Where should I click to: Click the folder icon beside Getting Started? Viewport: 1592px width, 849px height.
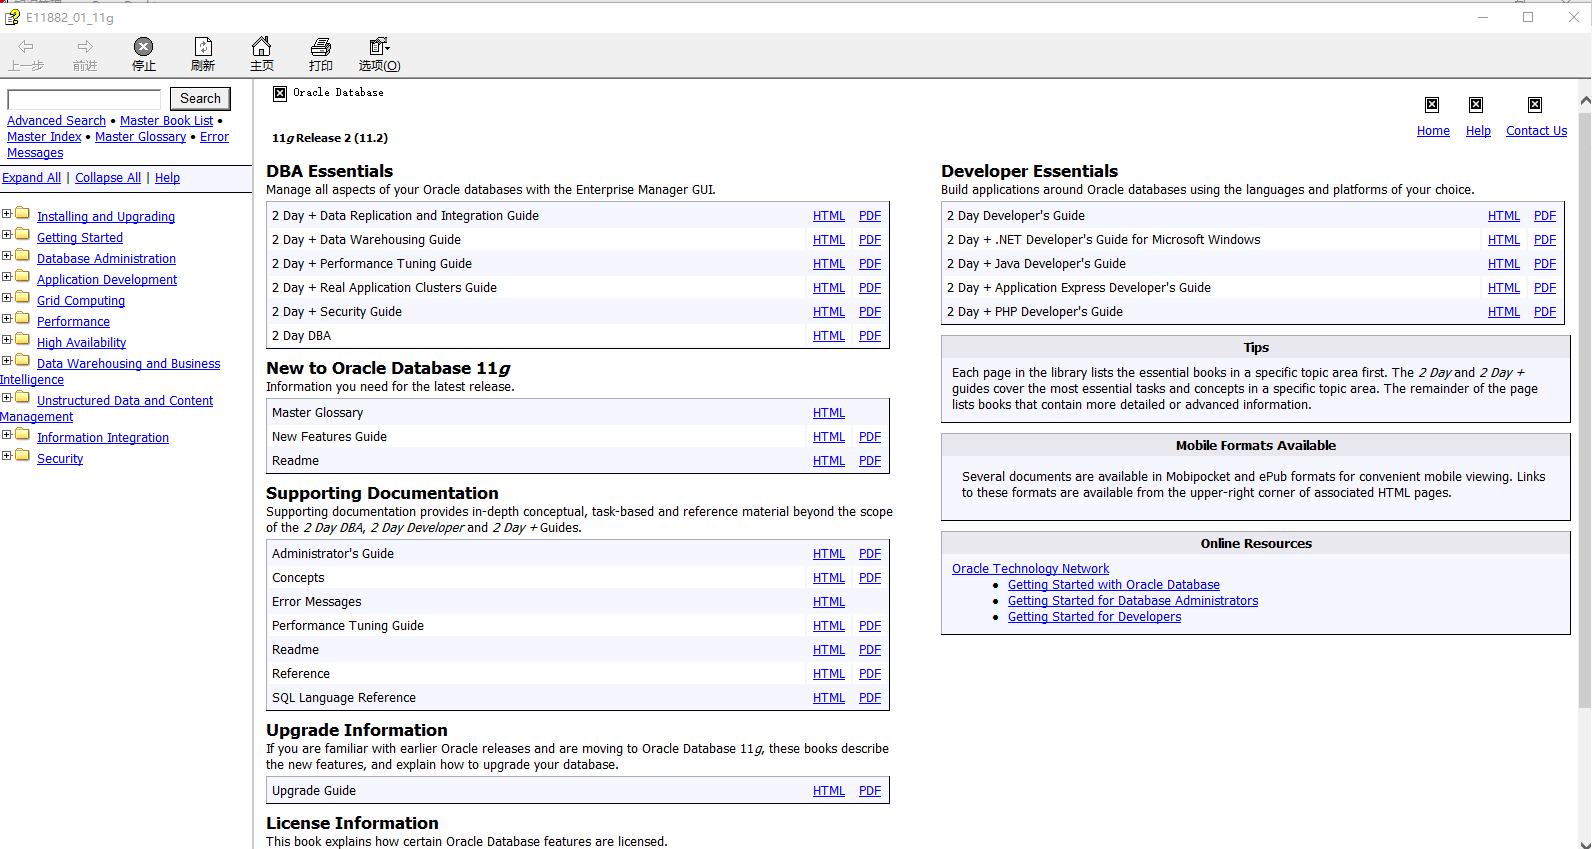click(22, 235)
